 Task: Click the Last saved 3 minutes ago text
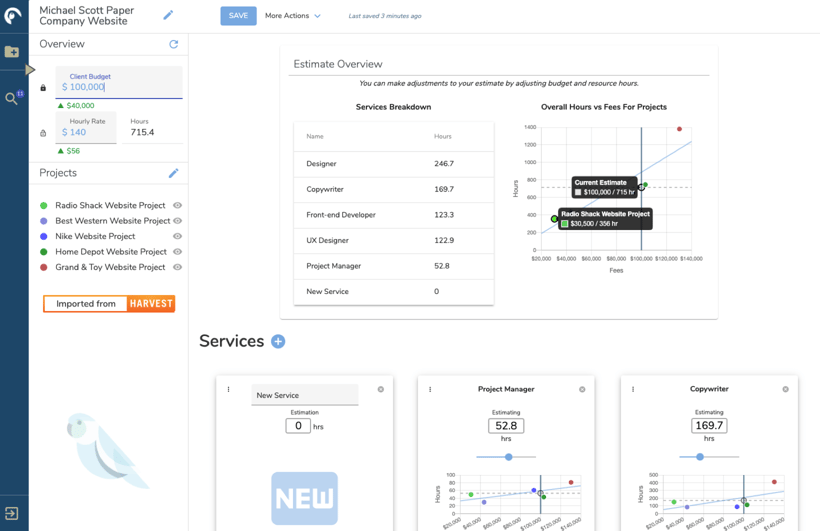tap(385, 16)
